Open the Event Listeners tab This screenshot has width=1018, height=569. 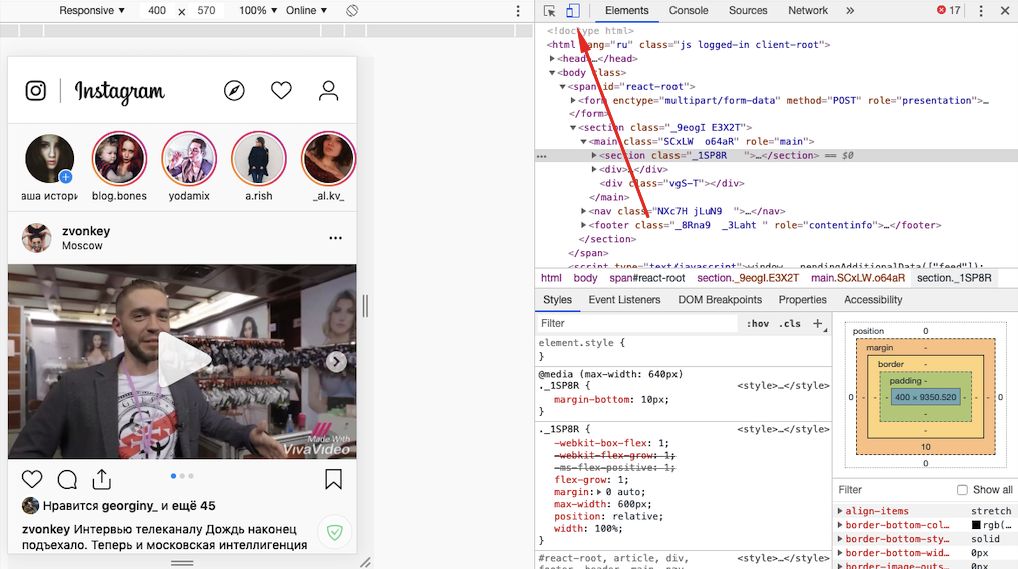(624, 300)
